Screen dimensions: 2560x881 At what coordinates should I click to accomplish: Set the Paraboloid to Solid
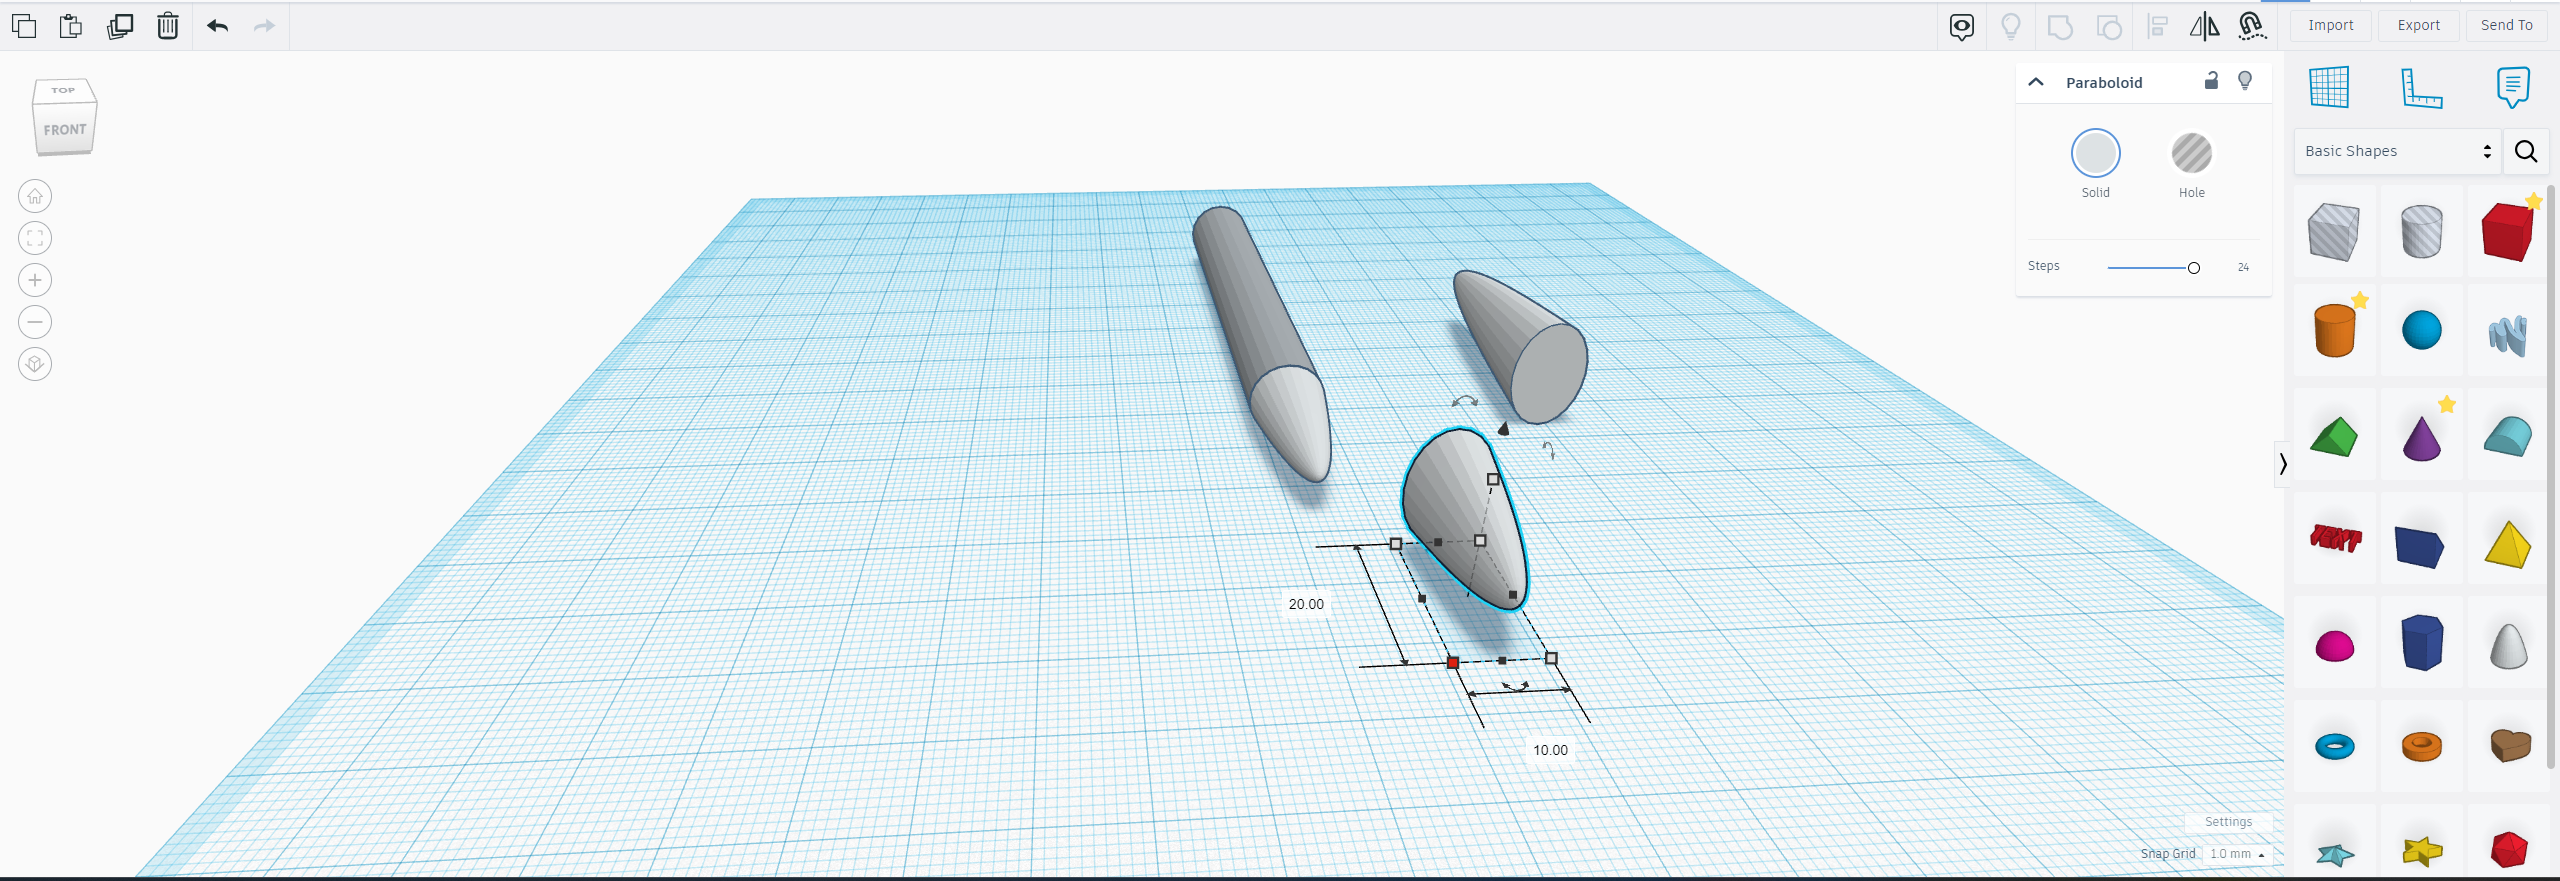[x=2095, y=154]
